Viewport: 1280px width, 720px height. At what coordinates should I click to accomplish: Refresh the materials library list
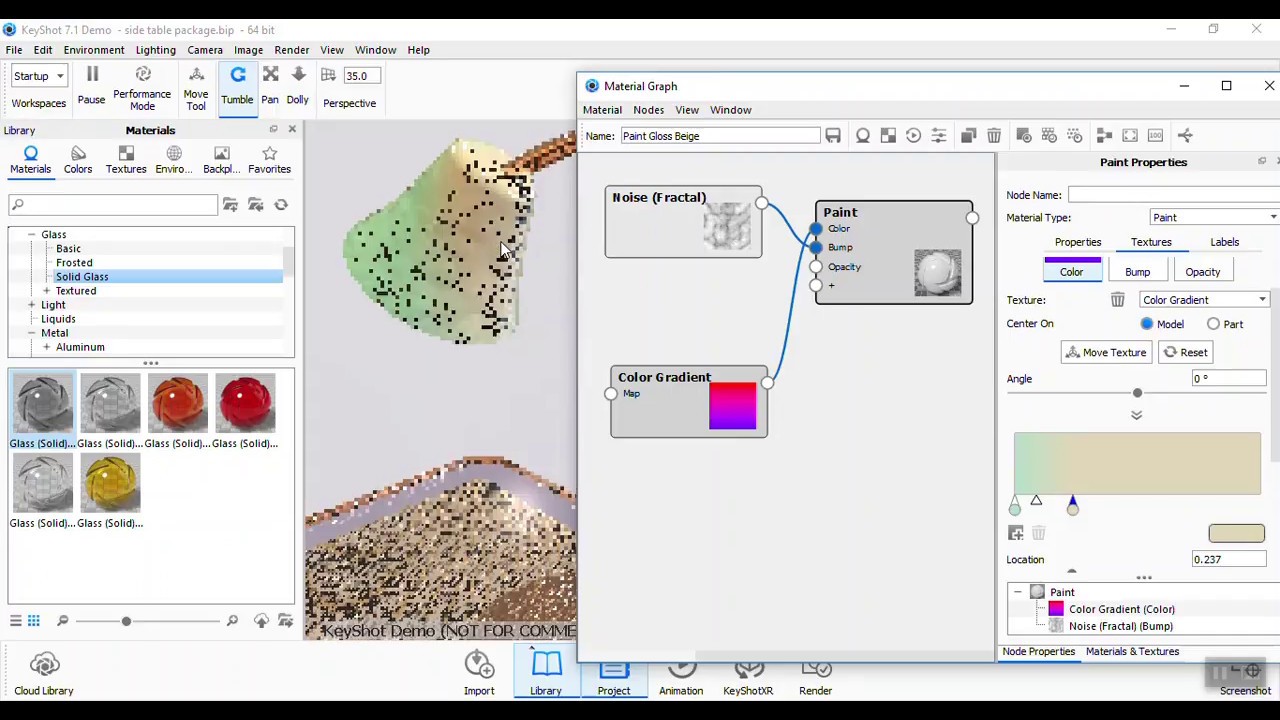[x=281, y=204]
